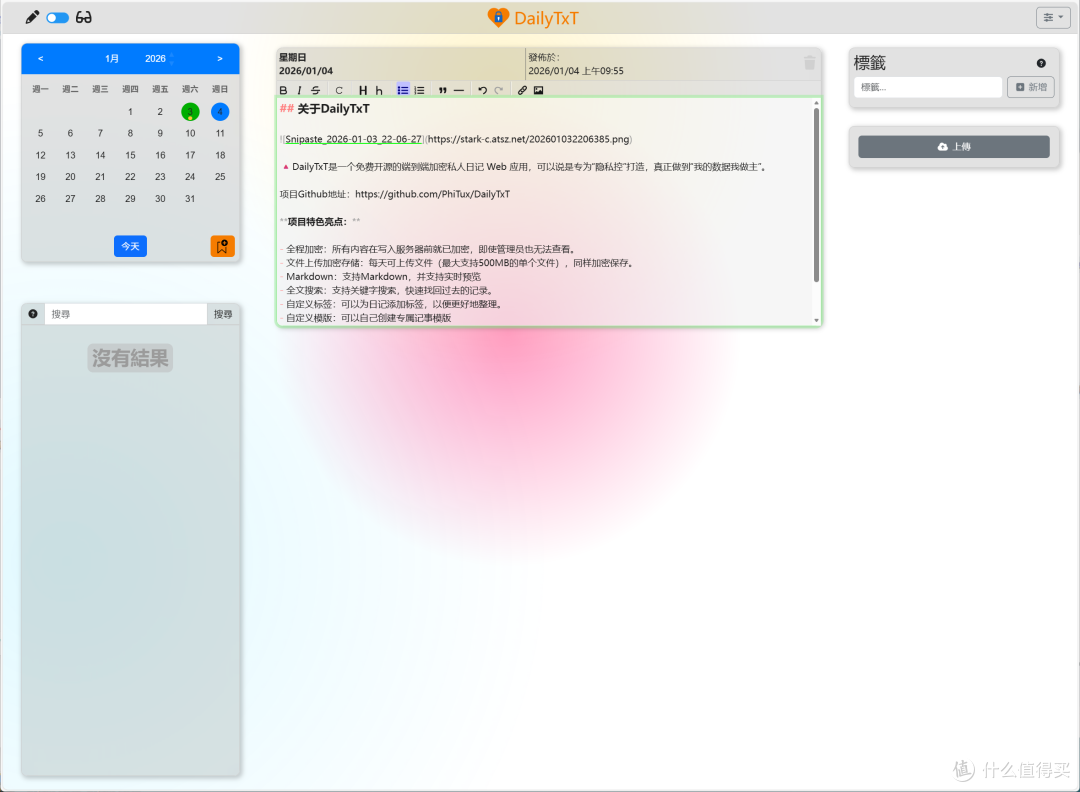The width and height of the screenshot is (1080, 792).
Task: Click the 关于DailyTxT heading text
Action: click(x=333, y=109)
